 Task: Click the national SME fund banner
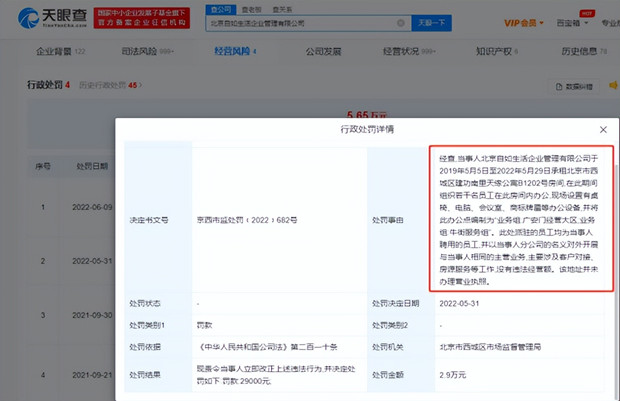click(142, 18)
